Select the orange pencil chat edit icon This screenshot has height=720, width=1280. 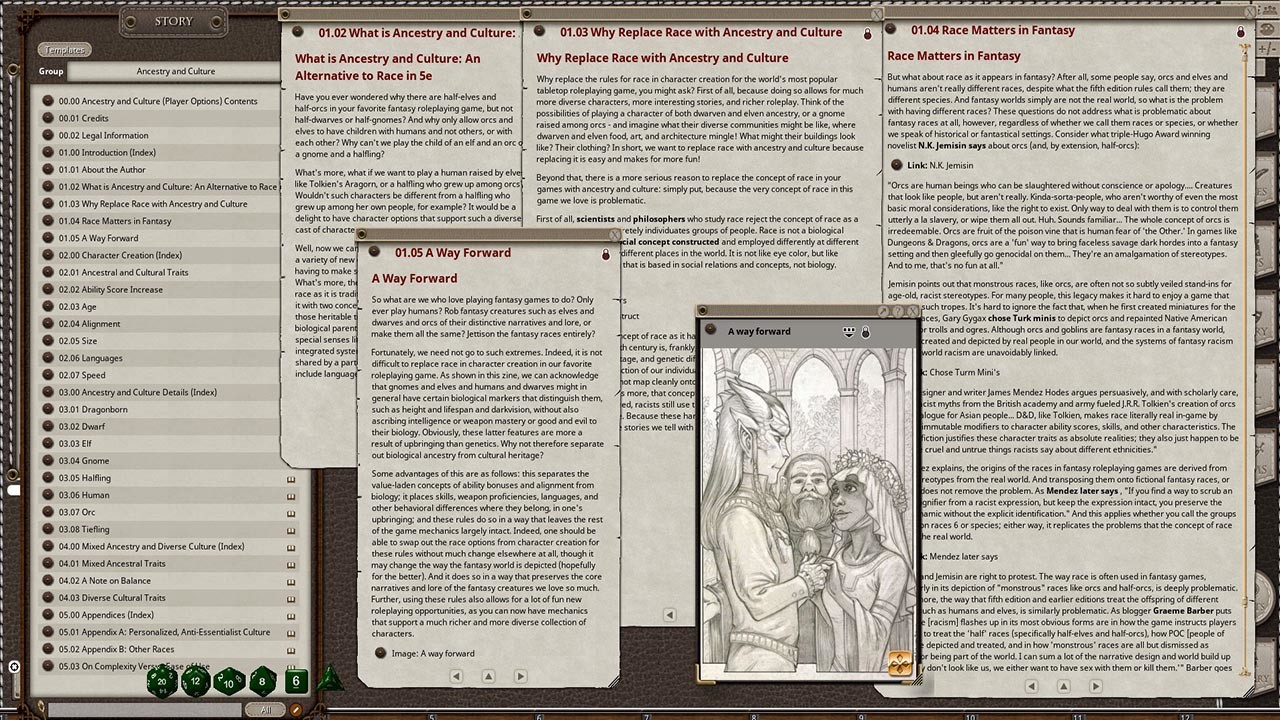pyautogui.click(x=297, y=709)
